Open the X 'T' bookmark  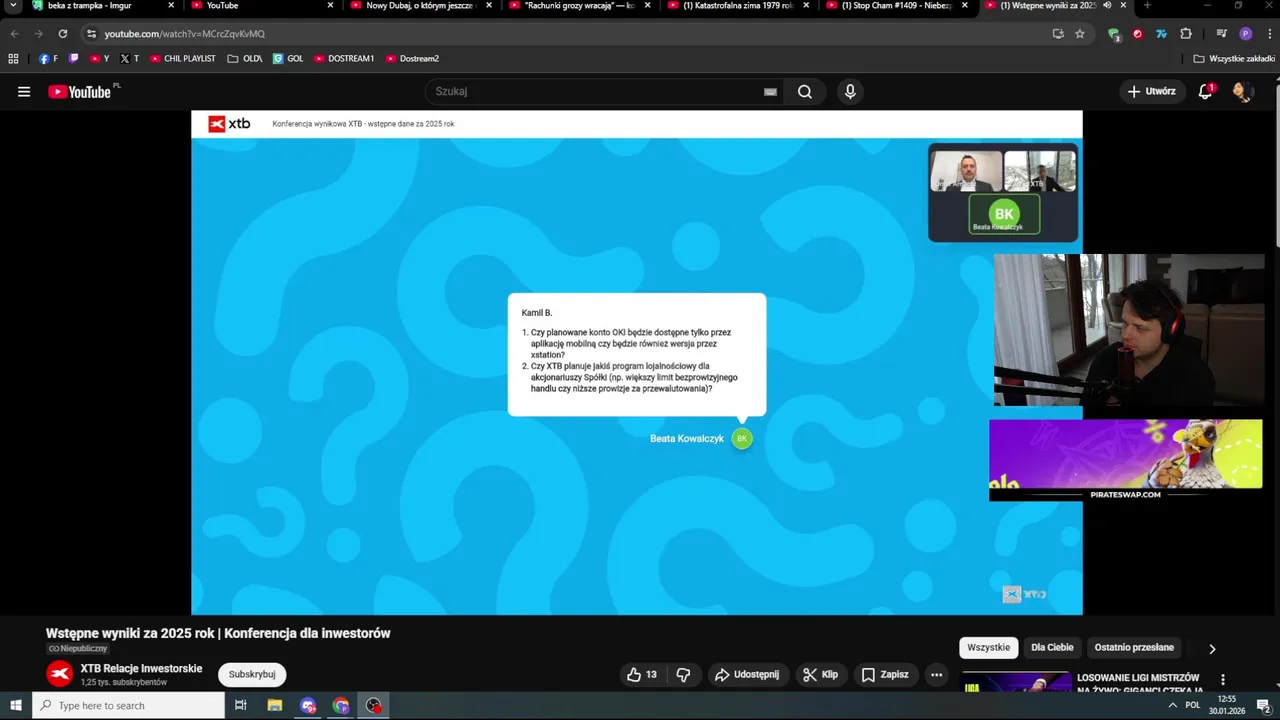click(129, 58)
